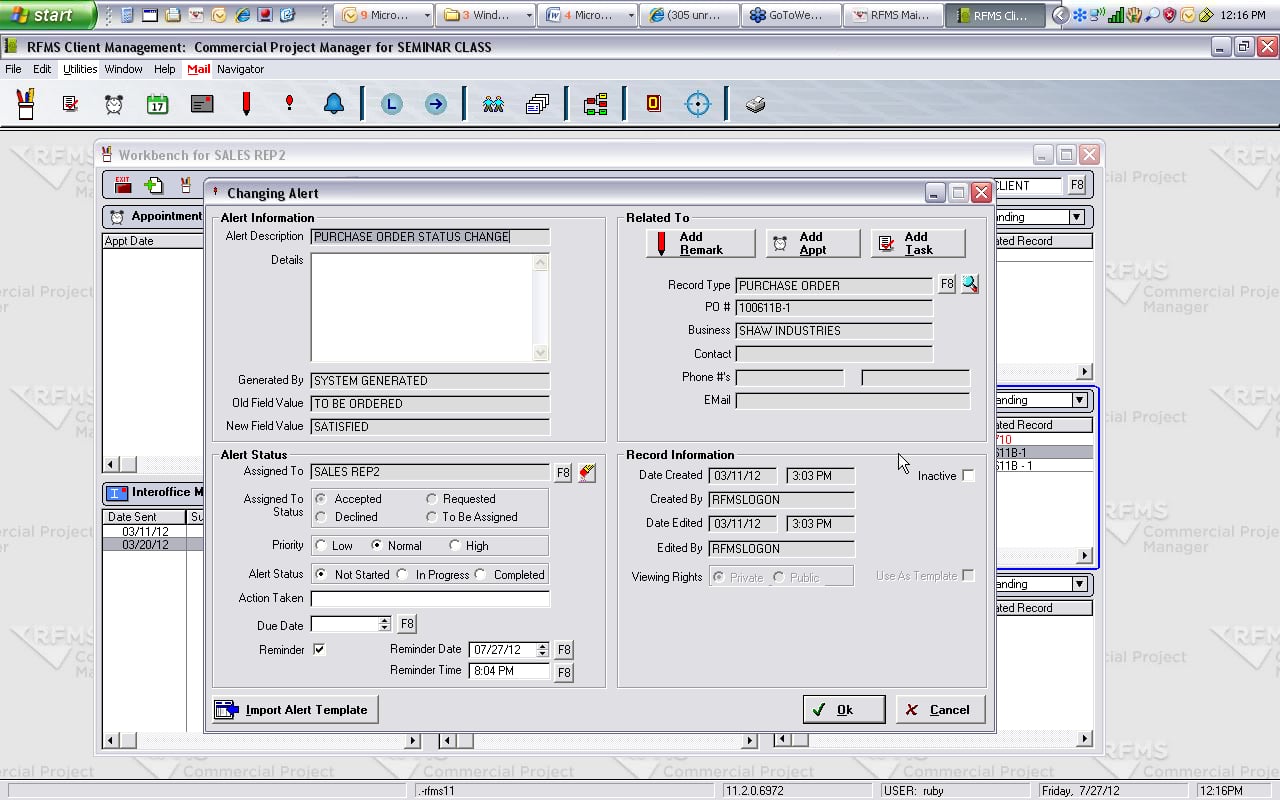Confirm the alert with the Ok button
Screen dimensions: 1280x800
tap(844, 710)
